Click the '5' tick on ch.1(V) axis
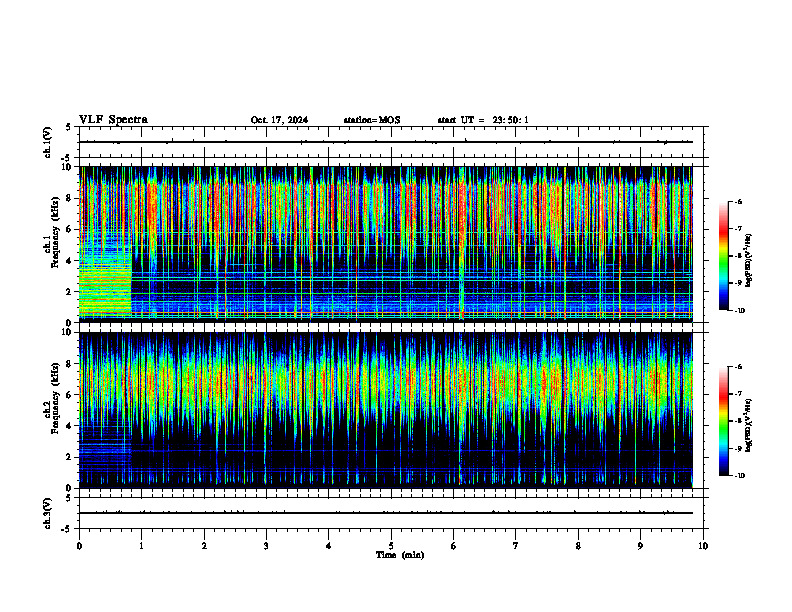The width and height of the screenshot is (792, 612). [x=68, y=127]
